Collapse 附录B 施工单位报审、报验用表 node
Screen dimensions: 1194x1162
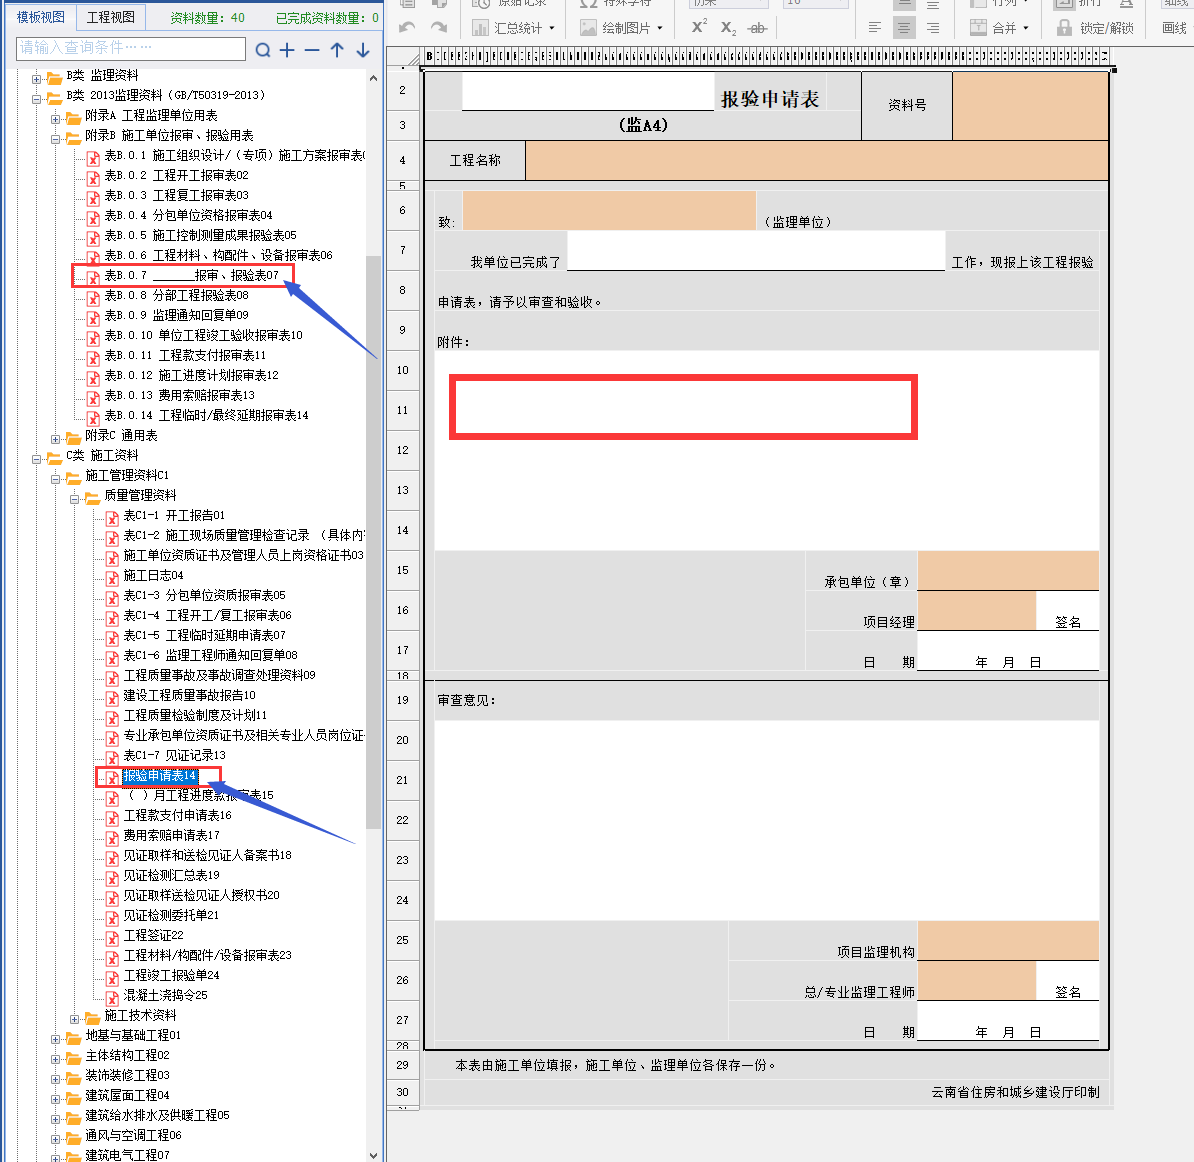pyautogui.click(x=55, y=139)
